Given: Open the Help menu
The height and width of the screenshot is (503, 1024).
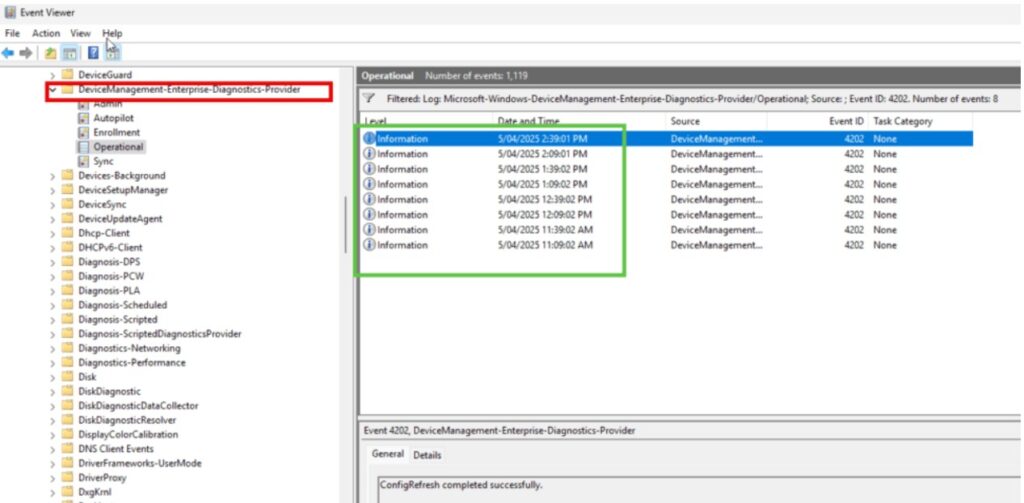Looking at the screenshot, I should click(x=112, y=33).
